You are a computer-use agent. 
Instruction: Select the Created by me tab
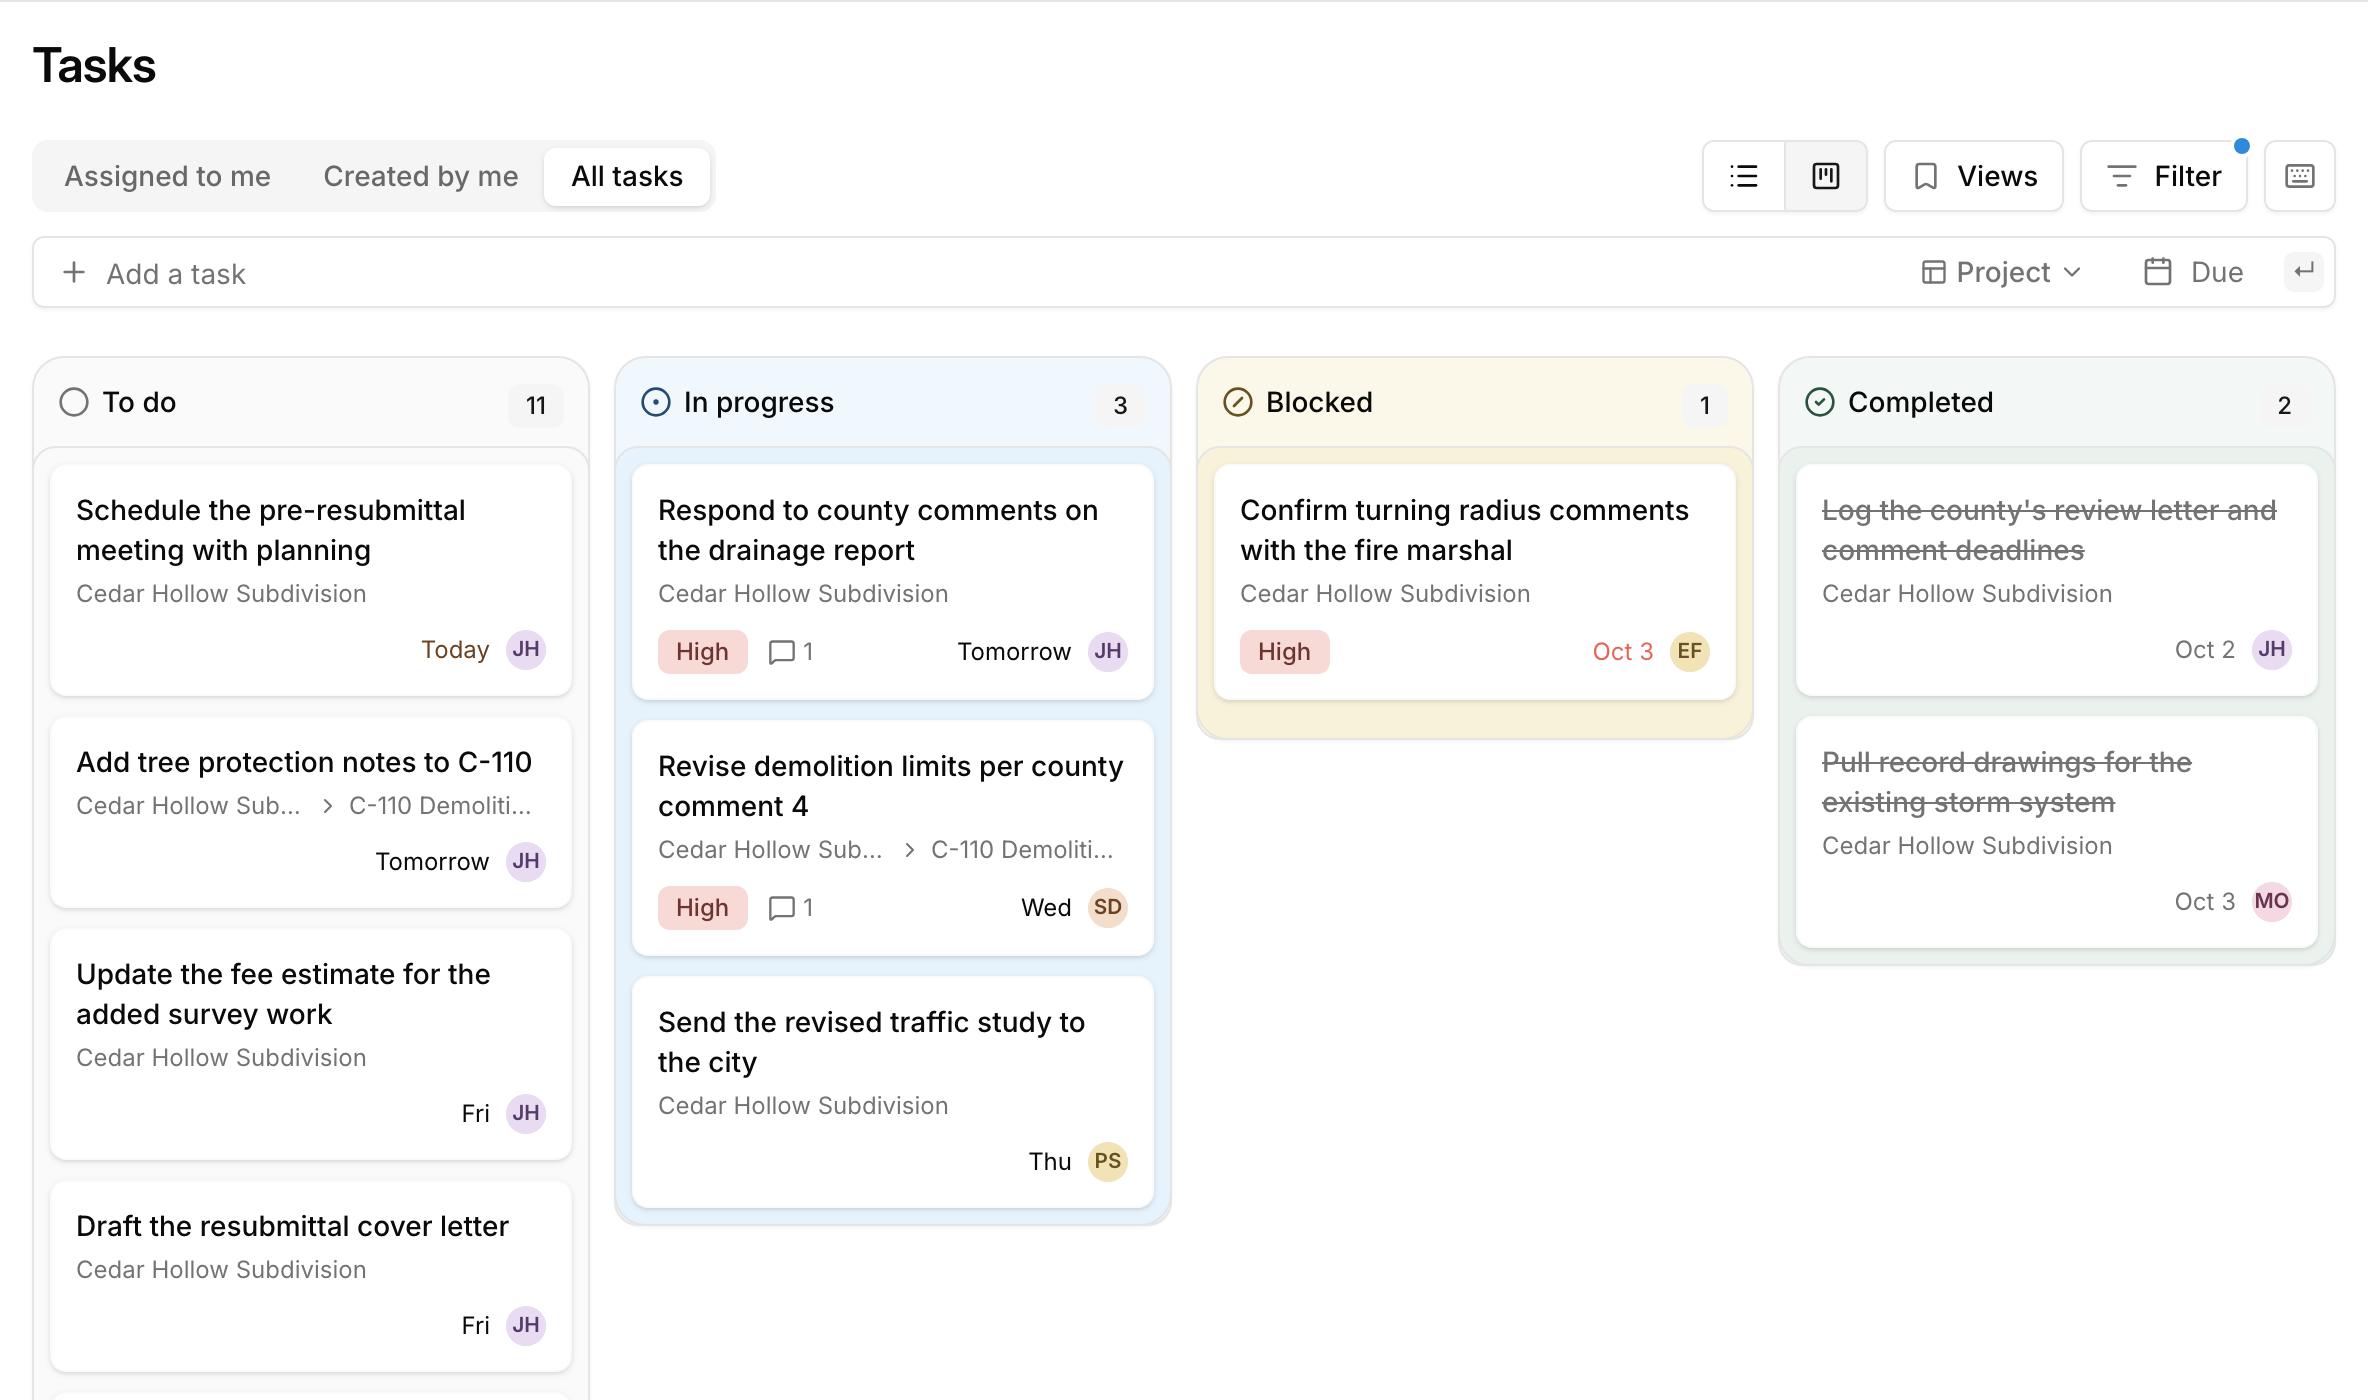click(x=421, y=176)
